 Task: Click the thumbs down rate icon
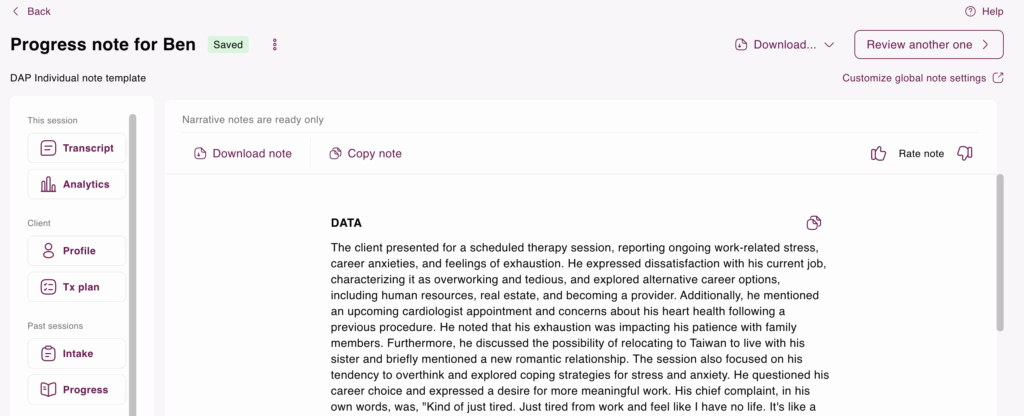pos(964,153)
